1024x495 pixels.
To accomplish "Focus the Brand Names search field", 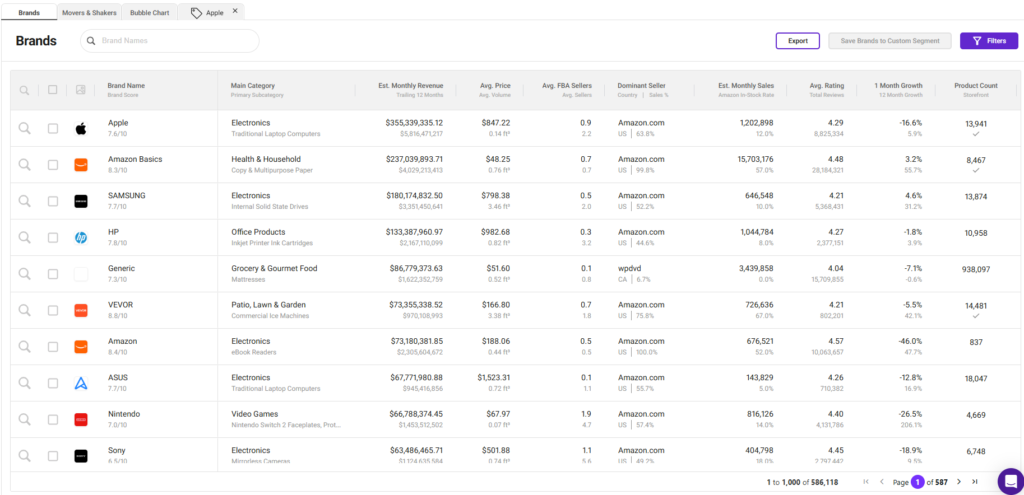I will click(x=170, y=40).
